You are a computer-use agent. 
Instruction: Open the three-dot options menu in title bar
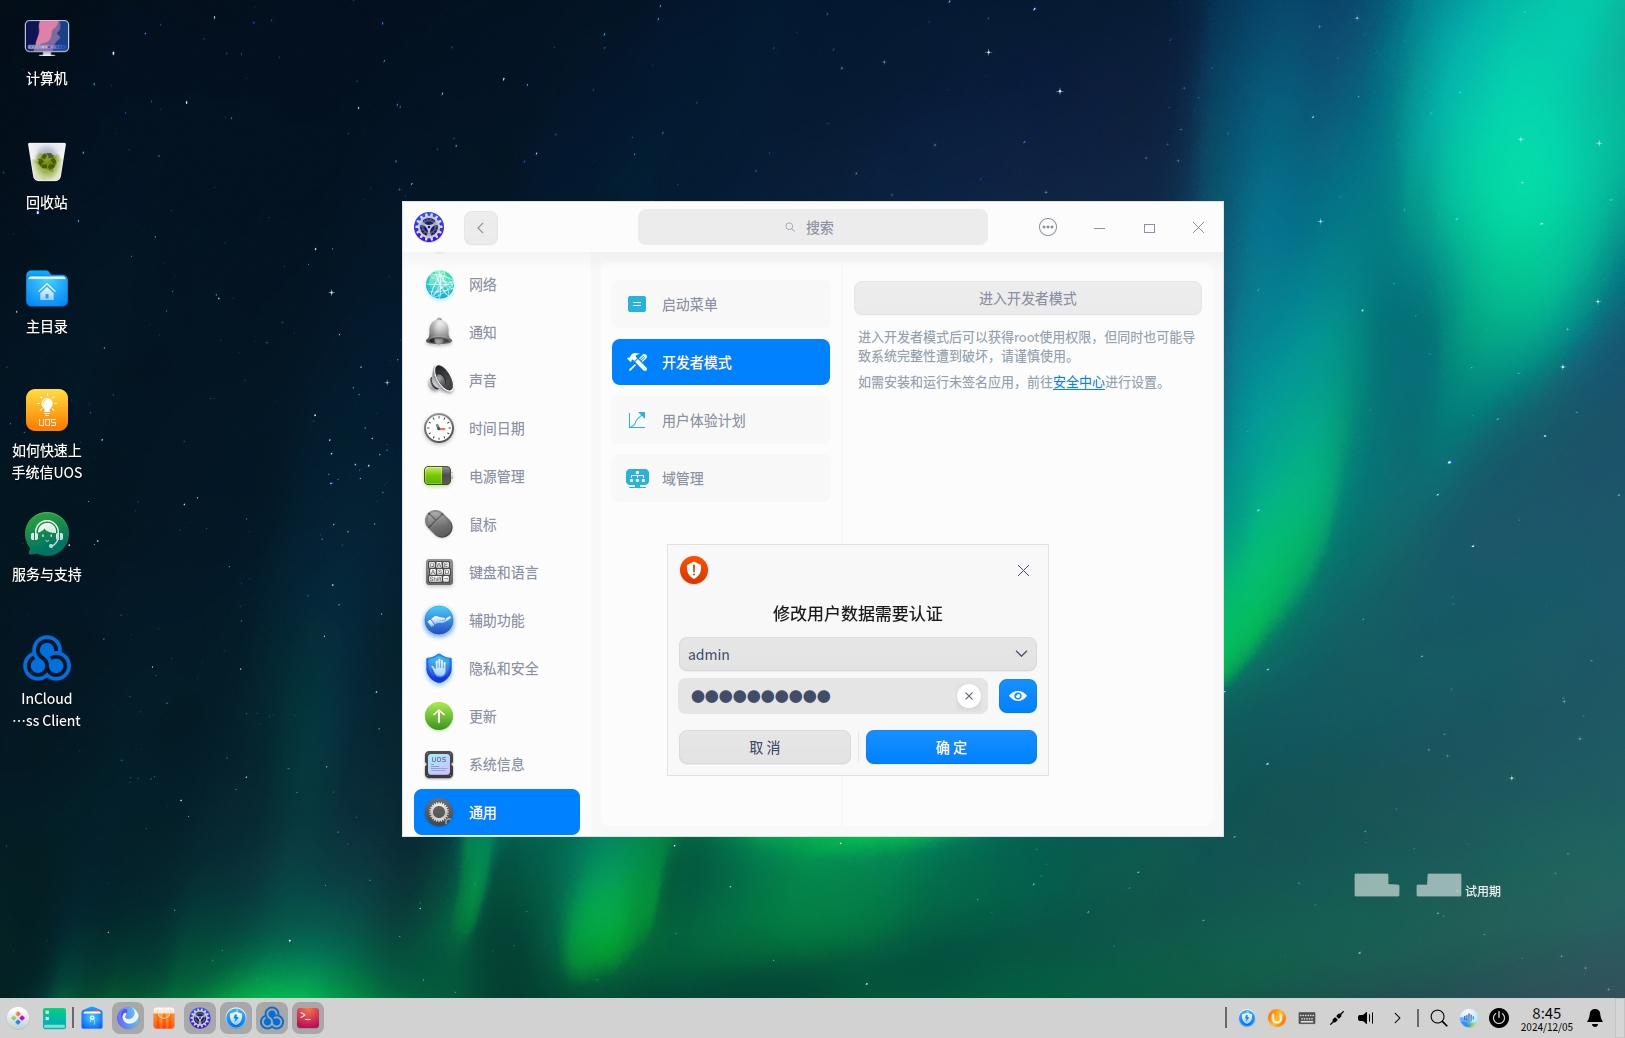click(1047, 227)
